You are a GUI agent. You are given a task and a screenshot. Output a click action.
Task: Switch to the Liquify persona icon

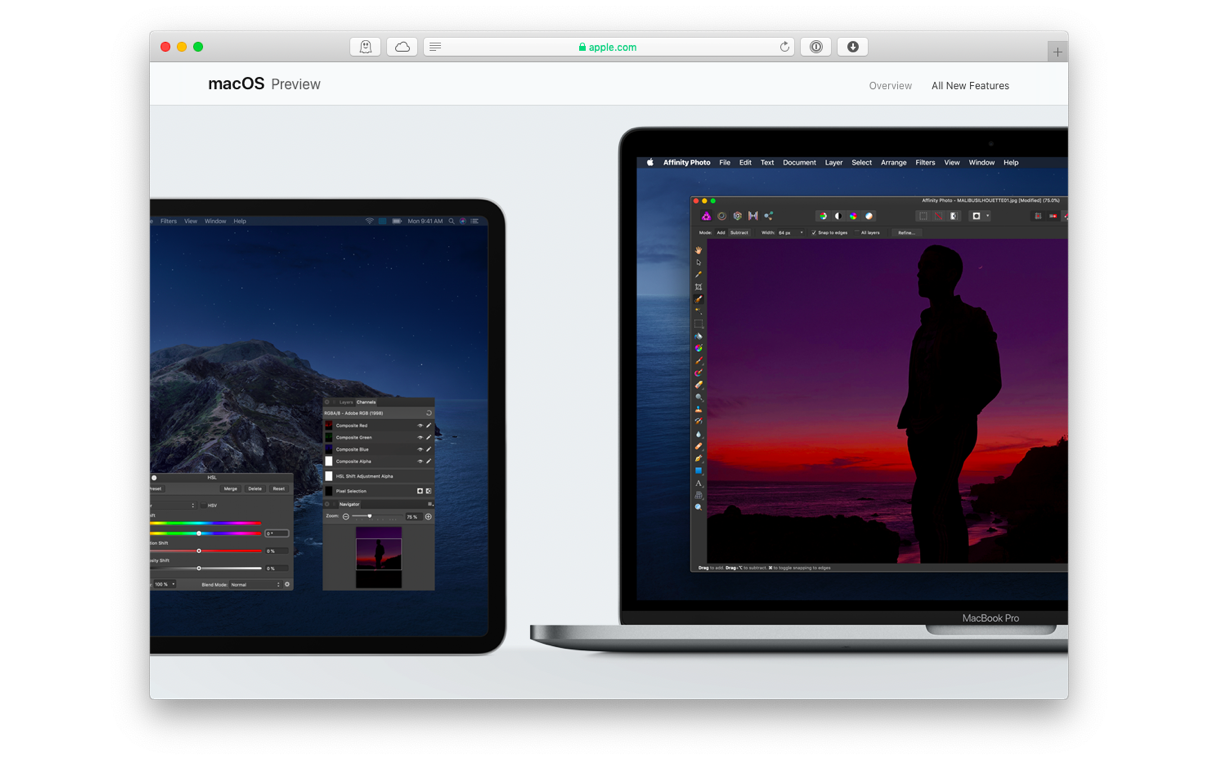click(x=721, y=216)
